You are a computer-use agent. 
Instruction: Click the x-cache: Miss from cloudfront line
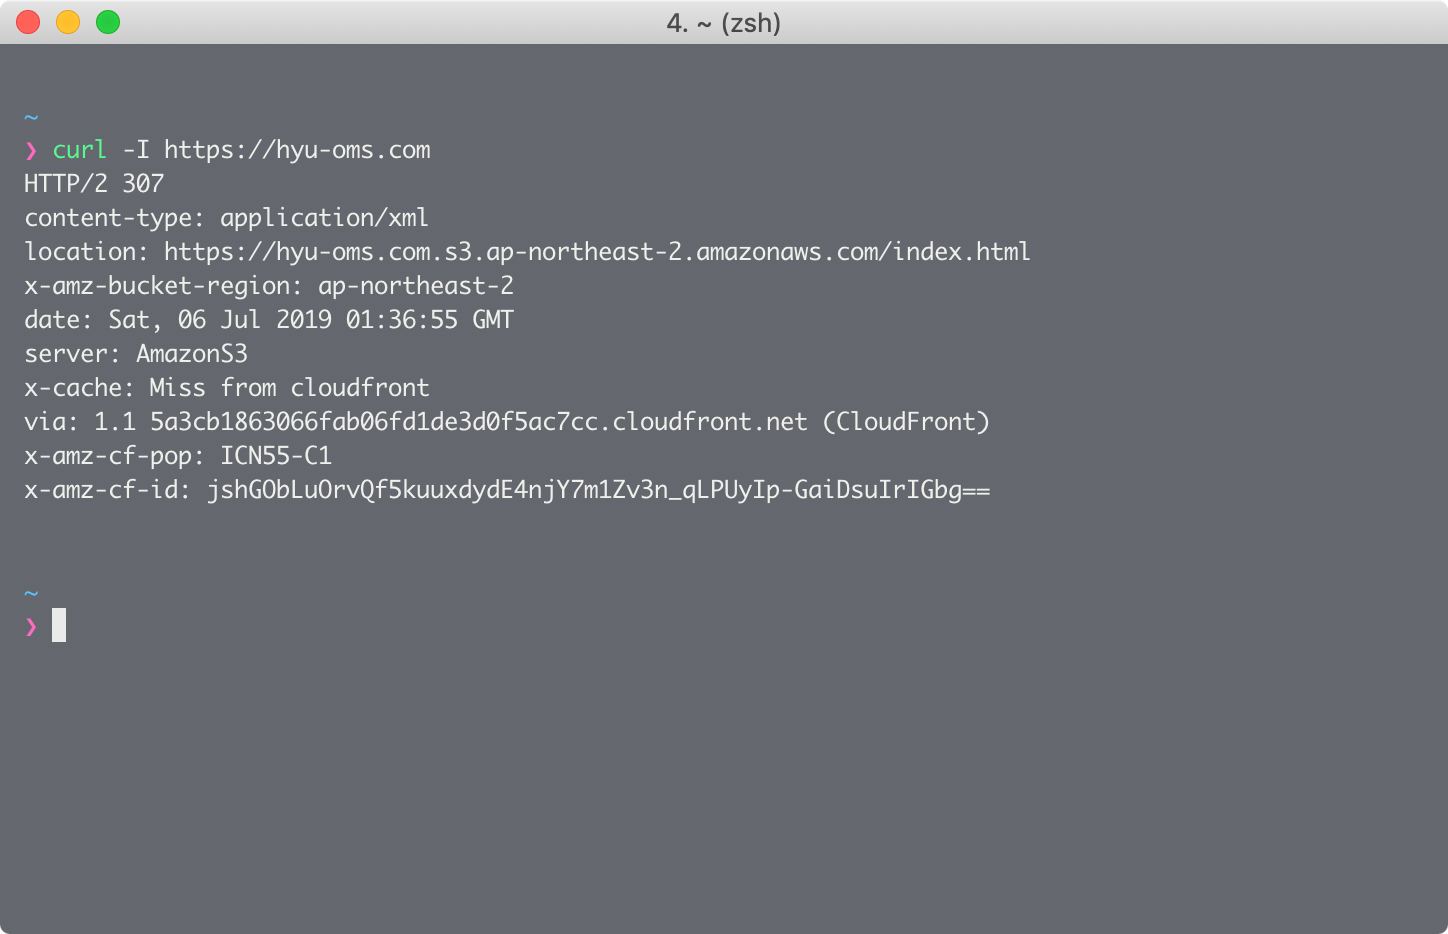[x=226, y=387]
